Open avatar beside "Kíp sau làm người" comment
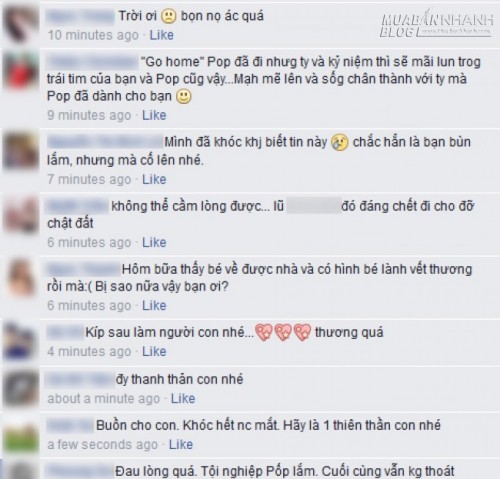The width and height of the screenshot is (500, 479). 21,342
